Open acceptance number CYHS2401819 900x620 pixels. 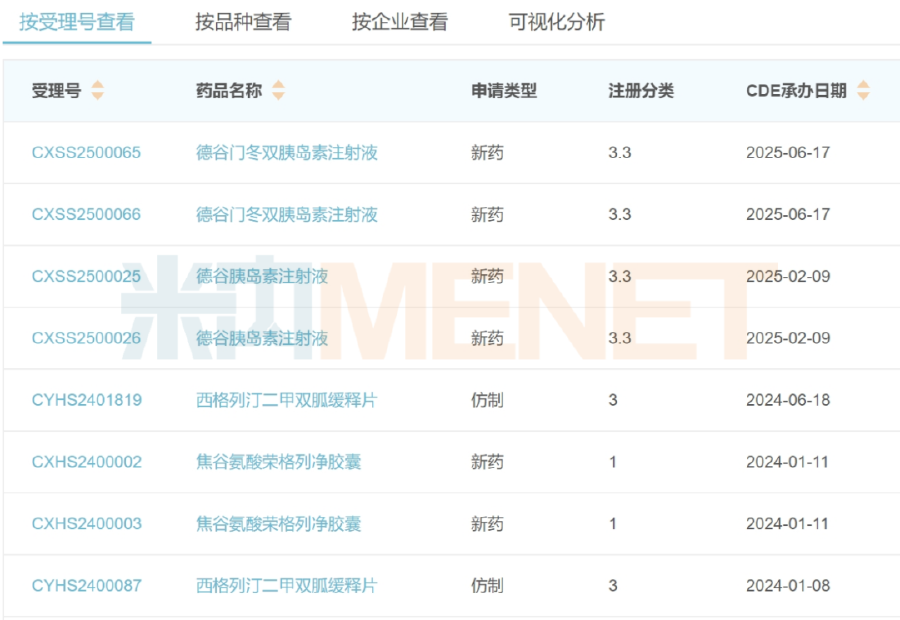coord(87,400)
